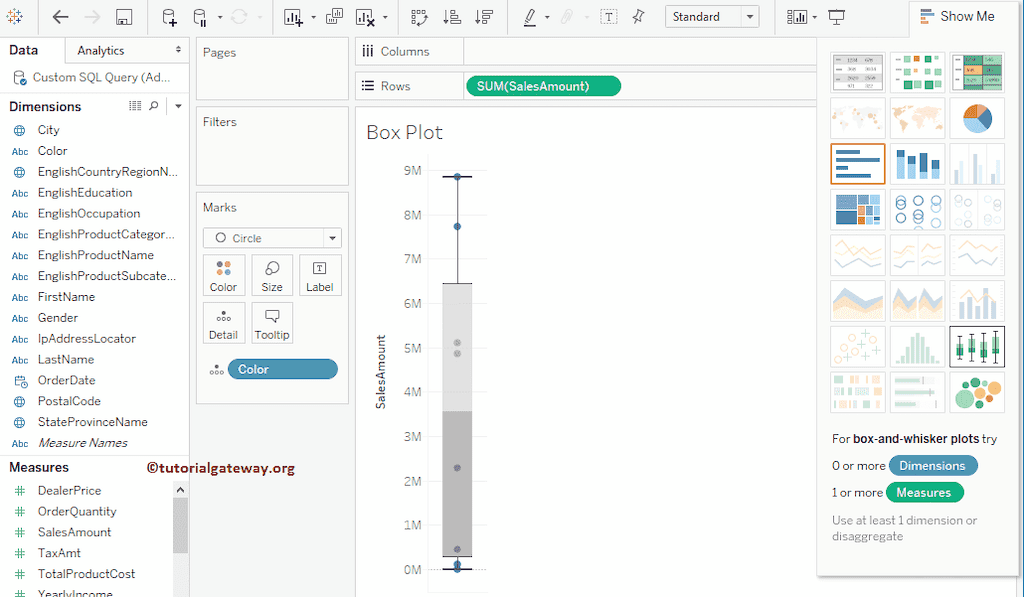Click the Undo back arrow
The width and height of the screenshot is (1024, 597).
61,17
